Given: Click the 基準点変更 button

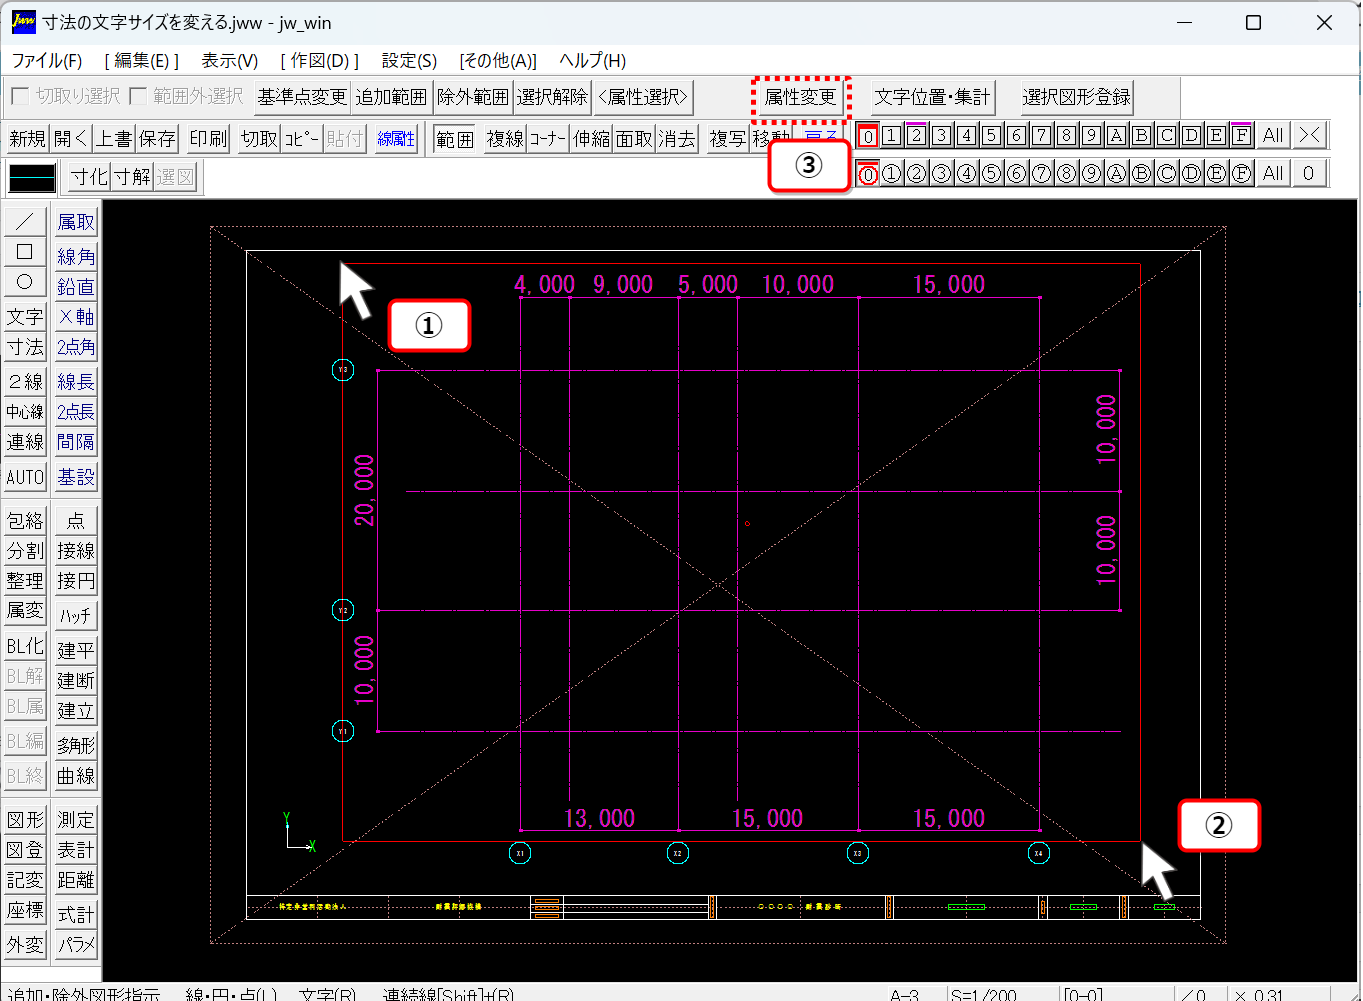Looking at the screenshot, I should (x=302, y=97).
